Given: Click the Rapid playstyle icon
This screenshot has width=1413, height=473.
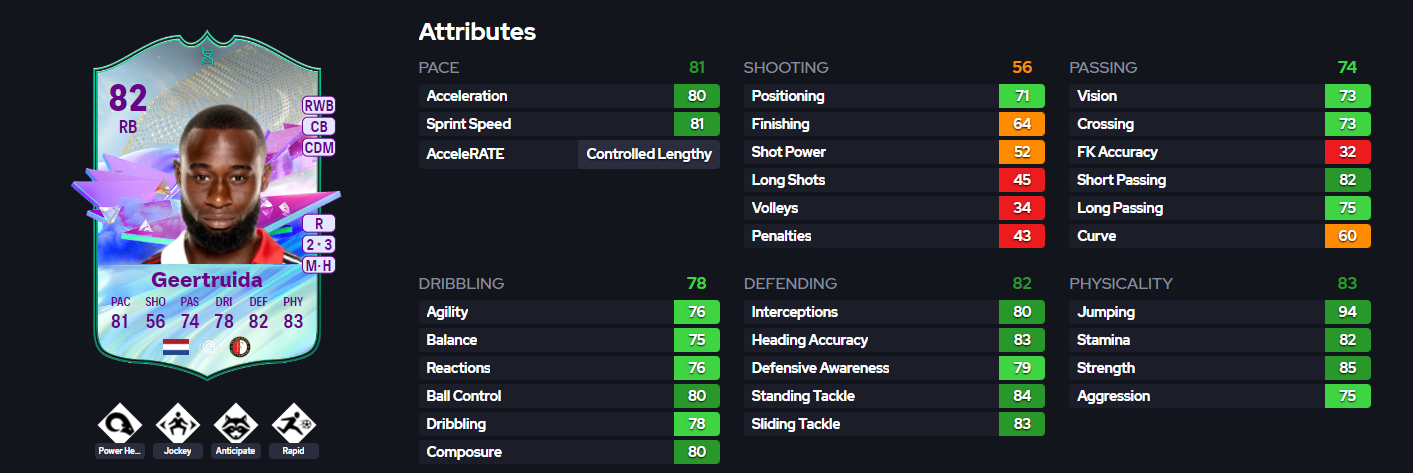Looking at the screenshot, I should pyautogui.click(x=293, y=424).
